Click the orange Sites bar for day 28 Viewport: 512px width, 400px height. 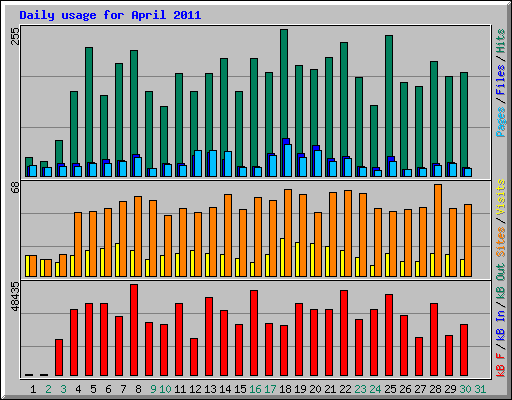tap(438, 230)
